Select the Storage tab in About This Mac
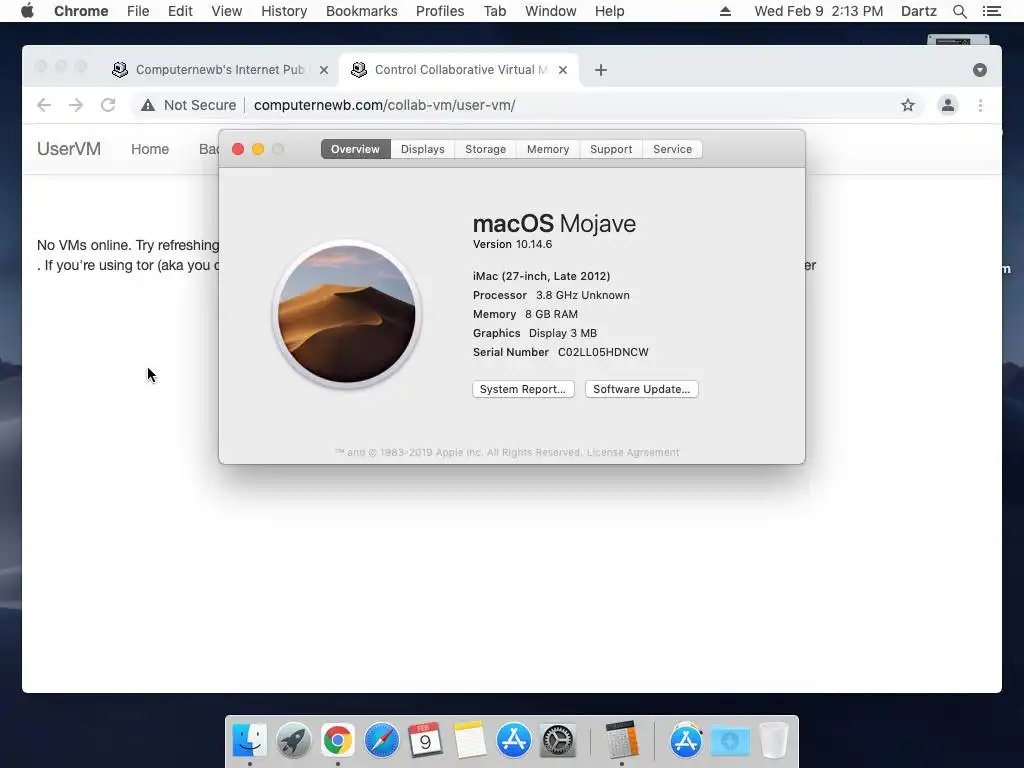 [485, 149]
